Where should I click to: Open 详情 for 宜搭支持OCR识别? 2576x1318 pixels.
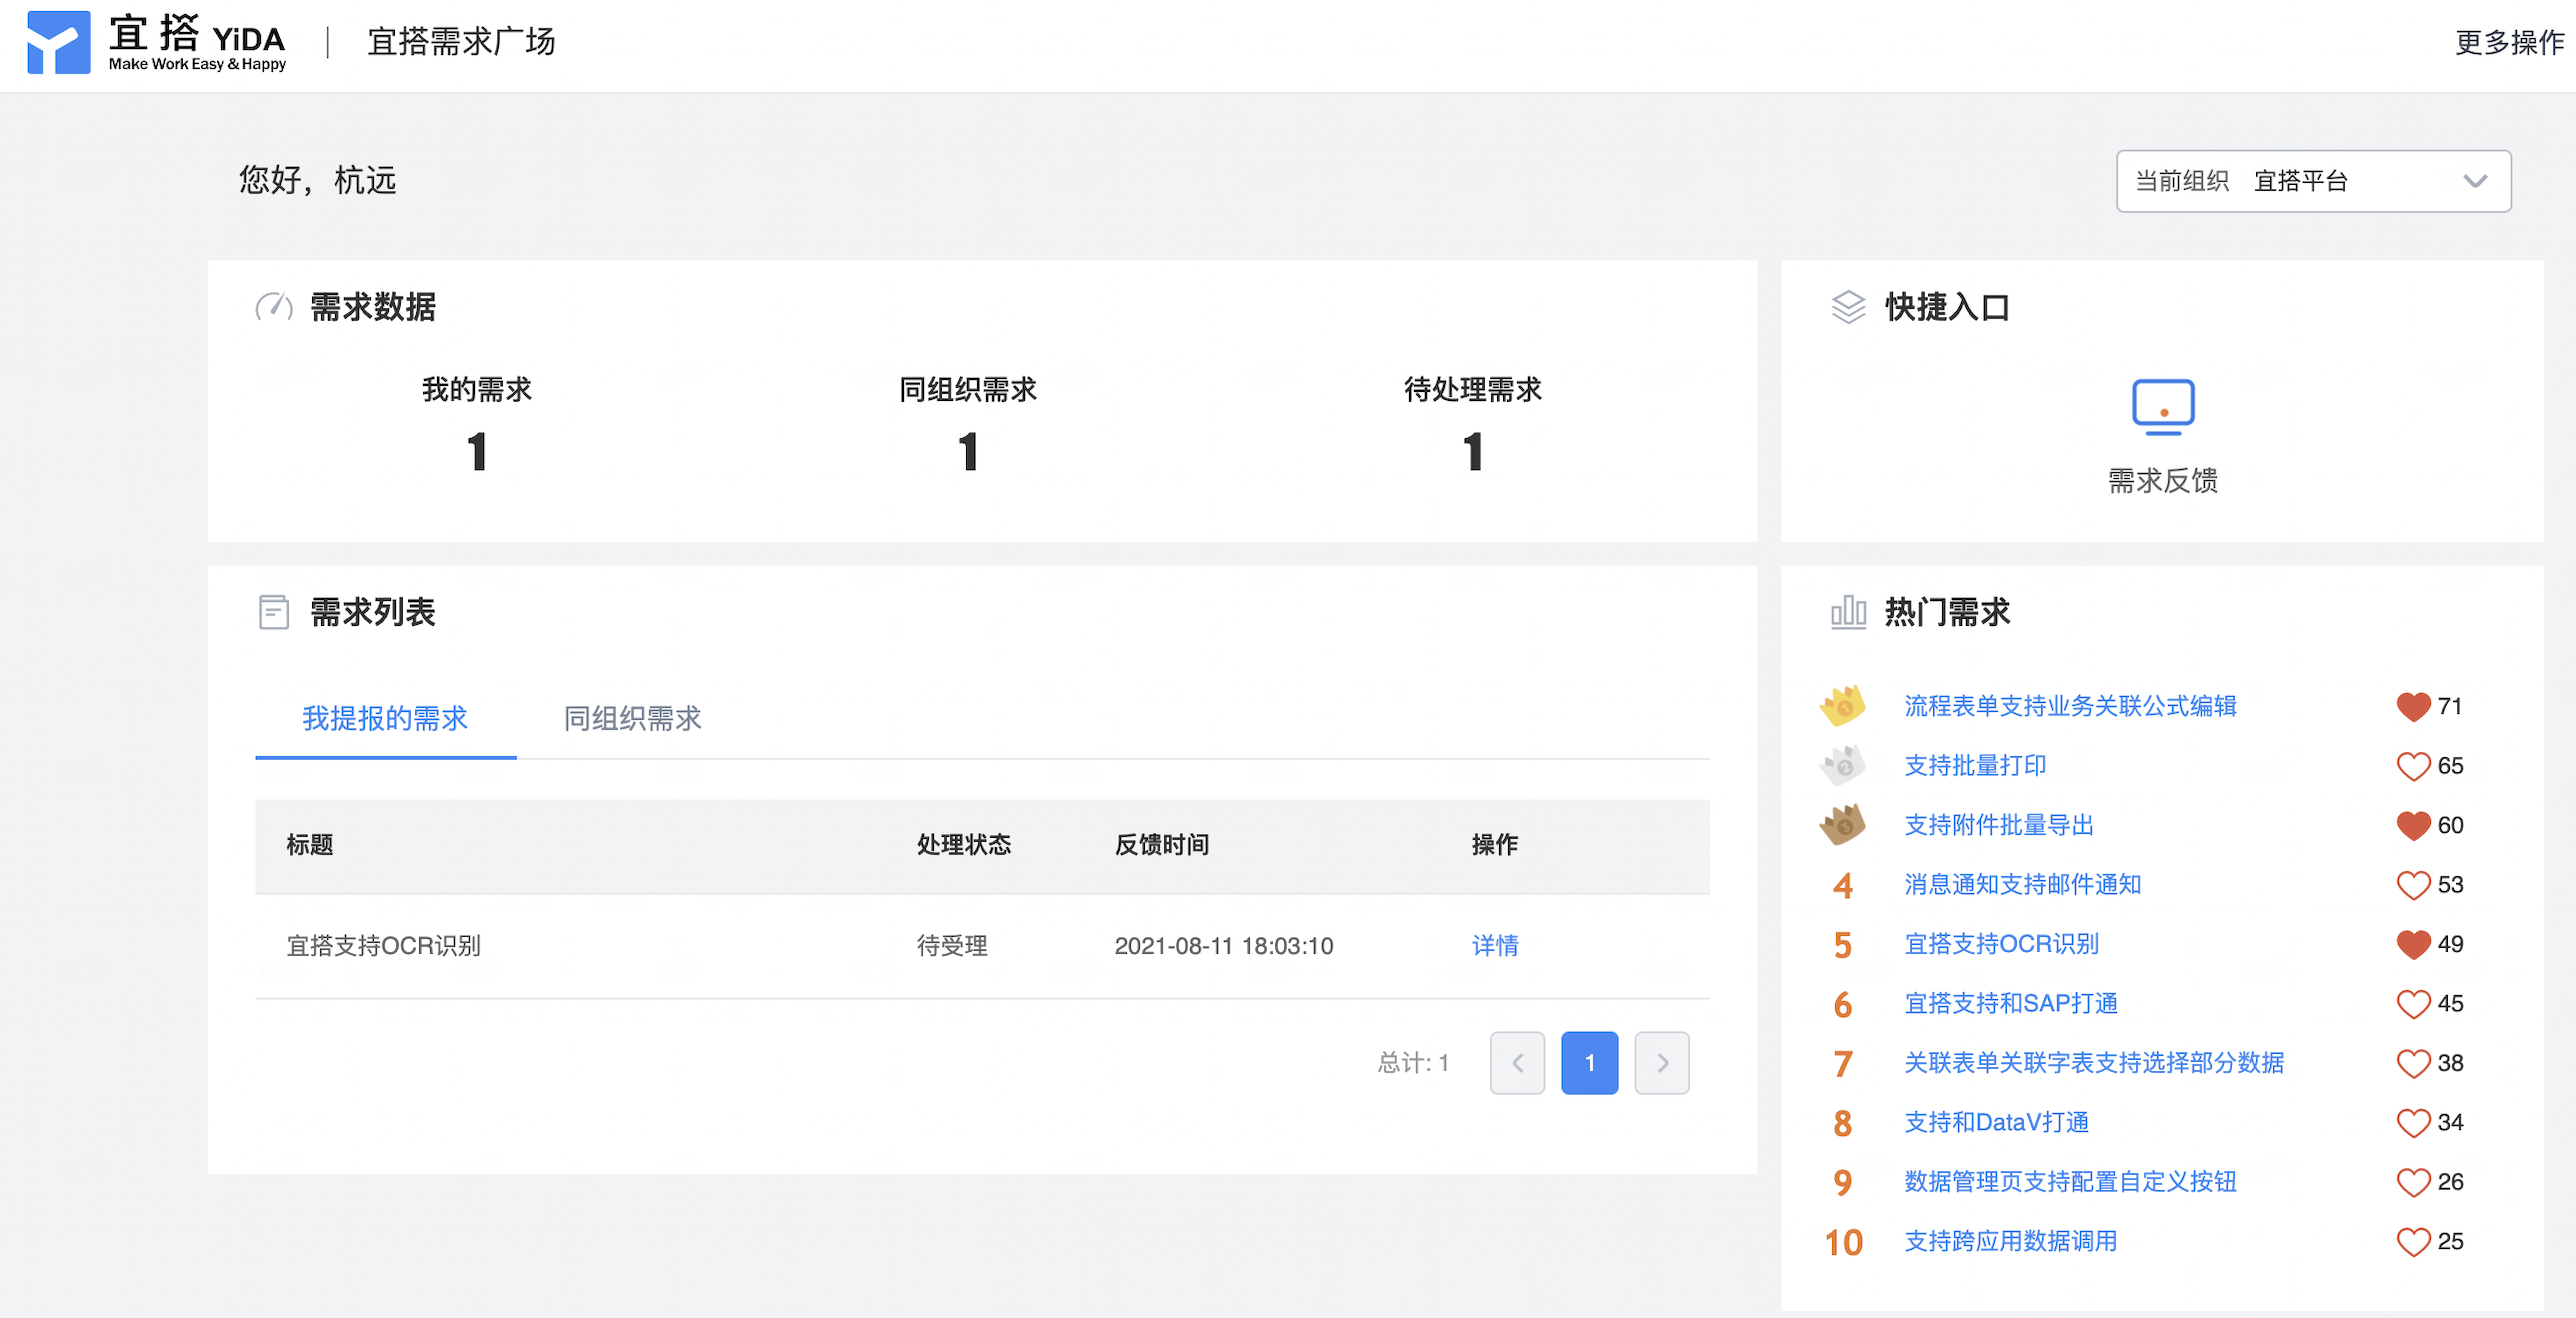click(x=1494, y=945)
